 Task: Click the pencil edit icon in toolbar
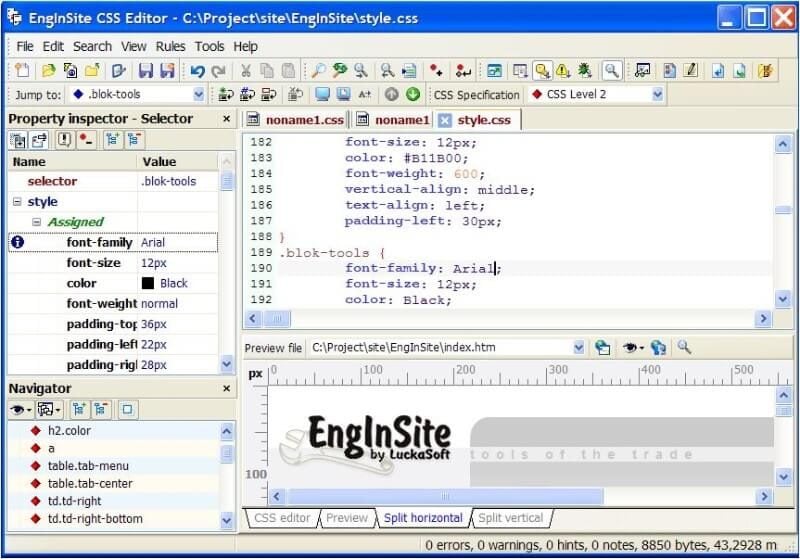[x=691, y=70]
